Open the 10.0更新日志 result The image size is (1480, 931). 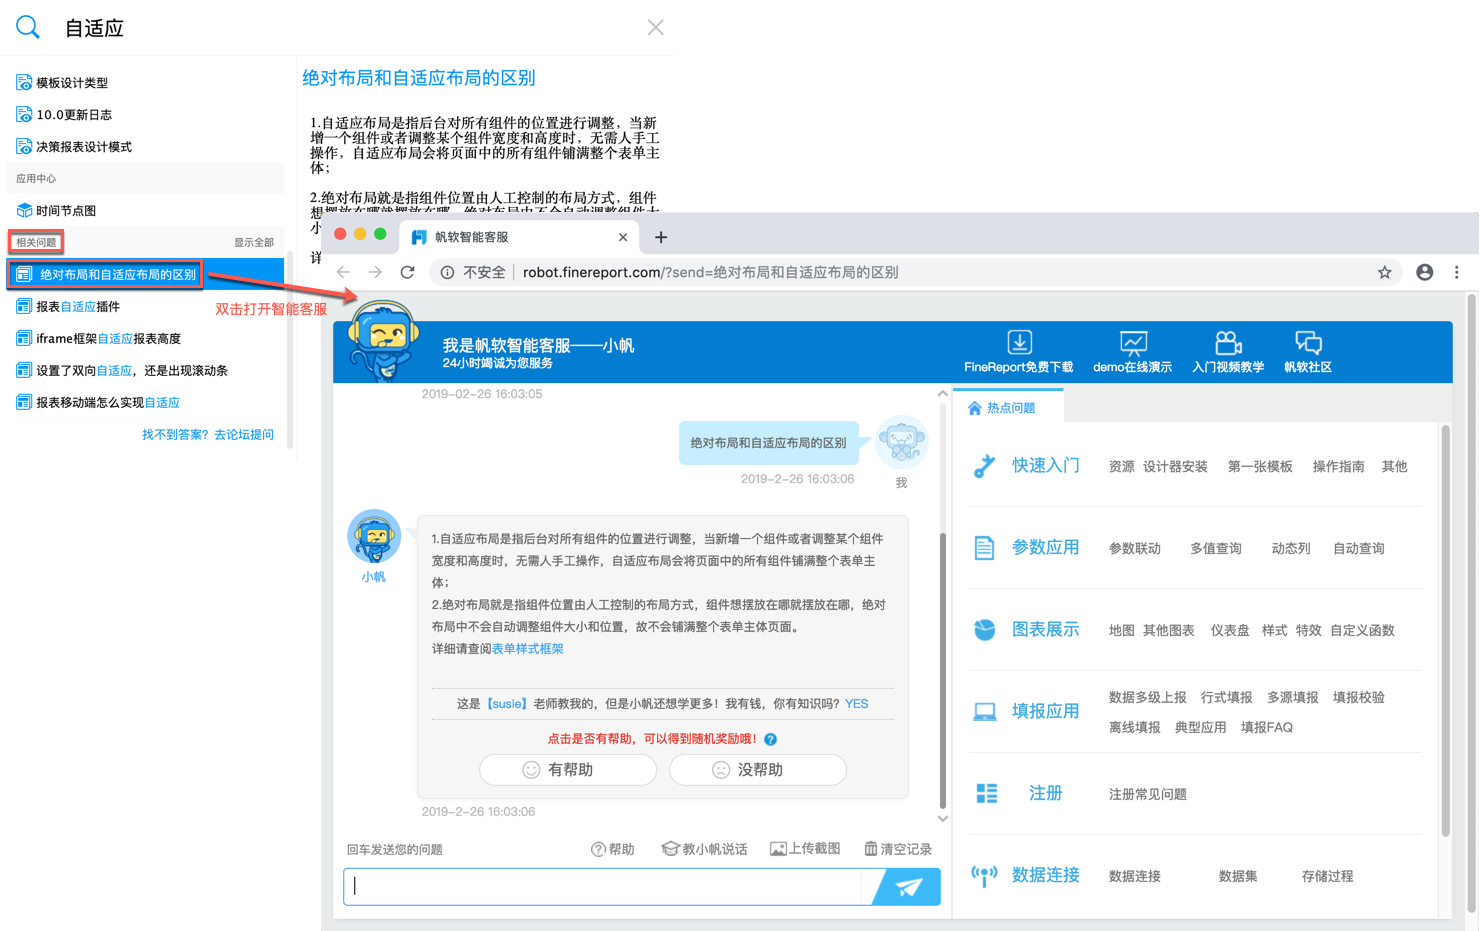[x=64, y=115]
